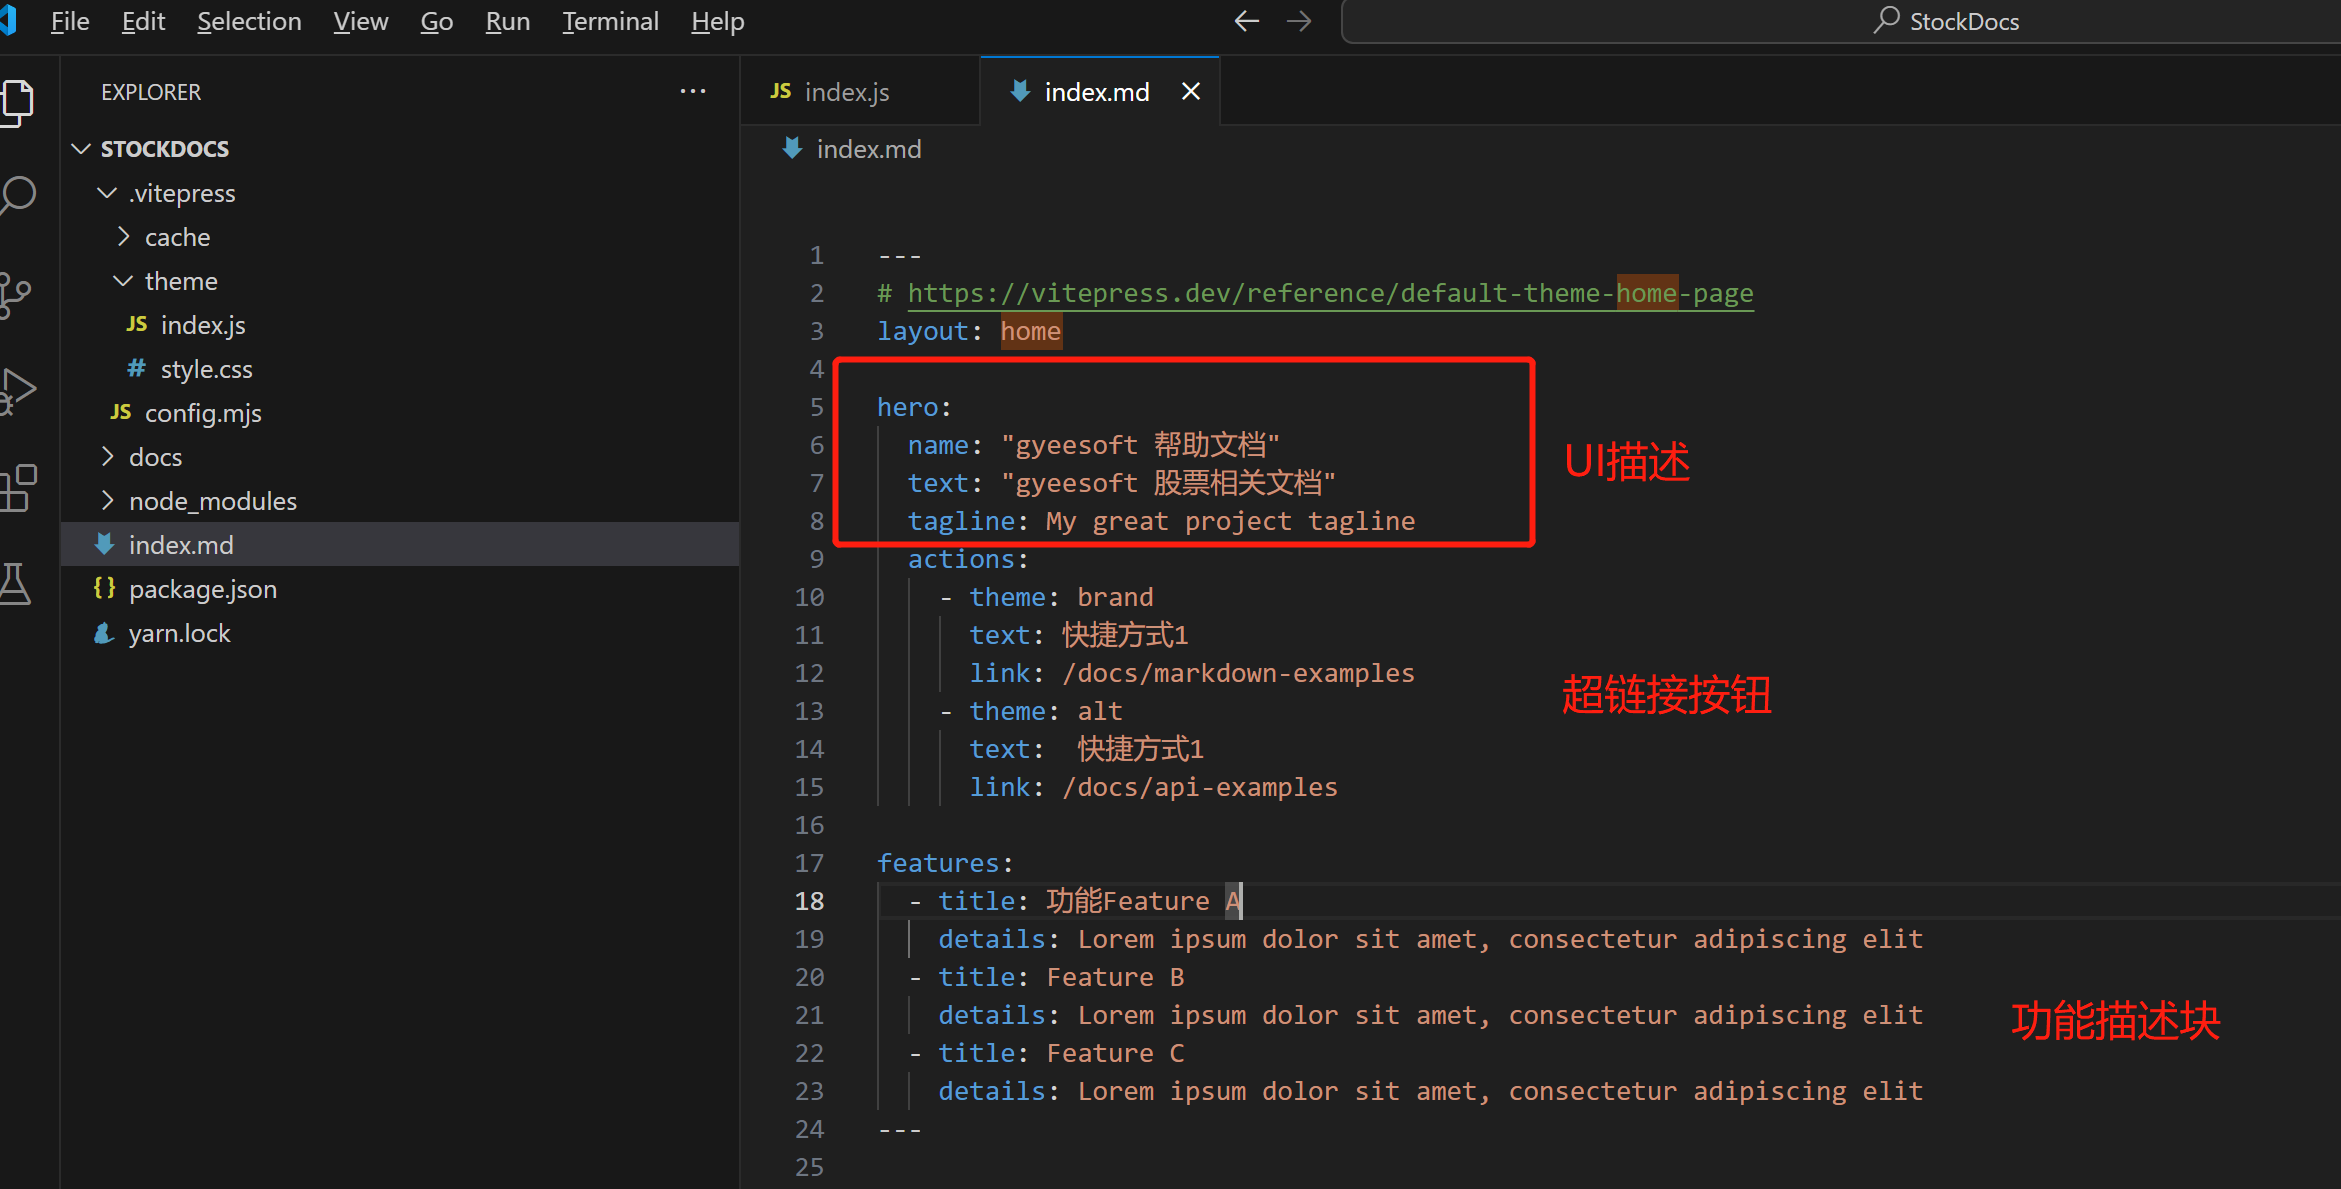Open package.json in the explorer
Viewport: 2341px width, 1189px height.
tap(202, 589)
